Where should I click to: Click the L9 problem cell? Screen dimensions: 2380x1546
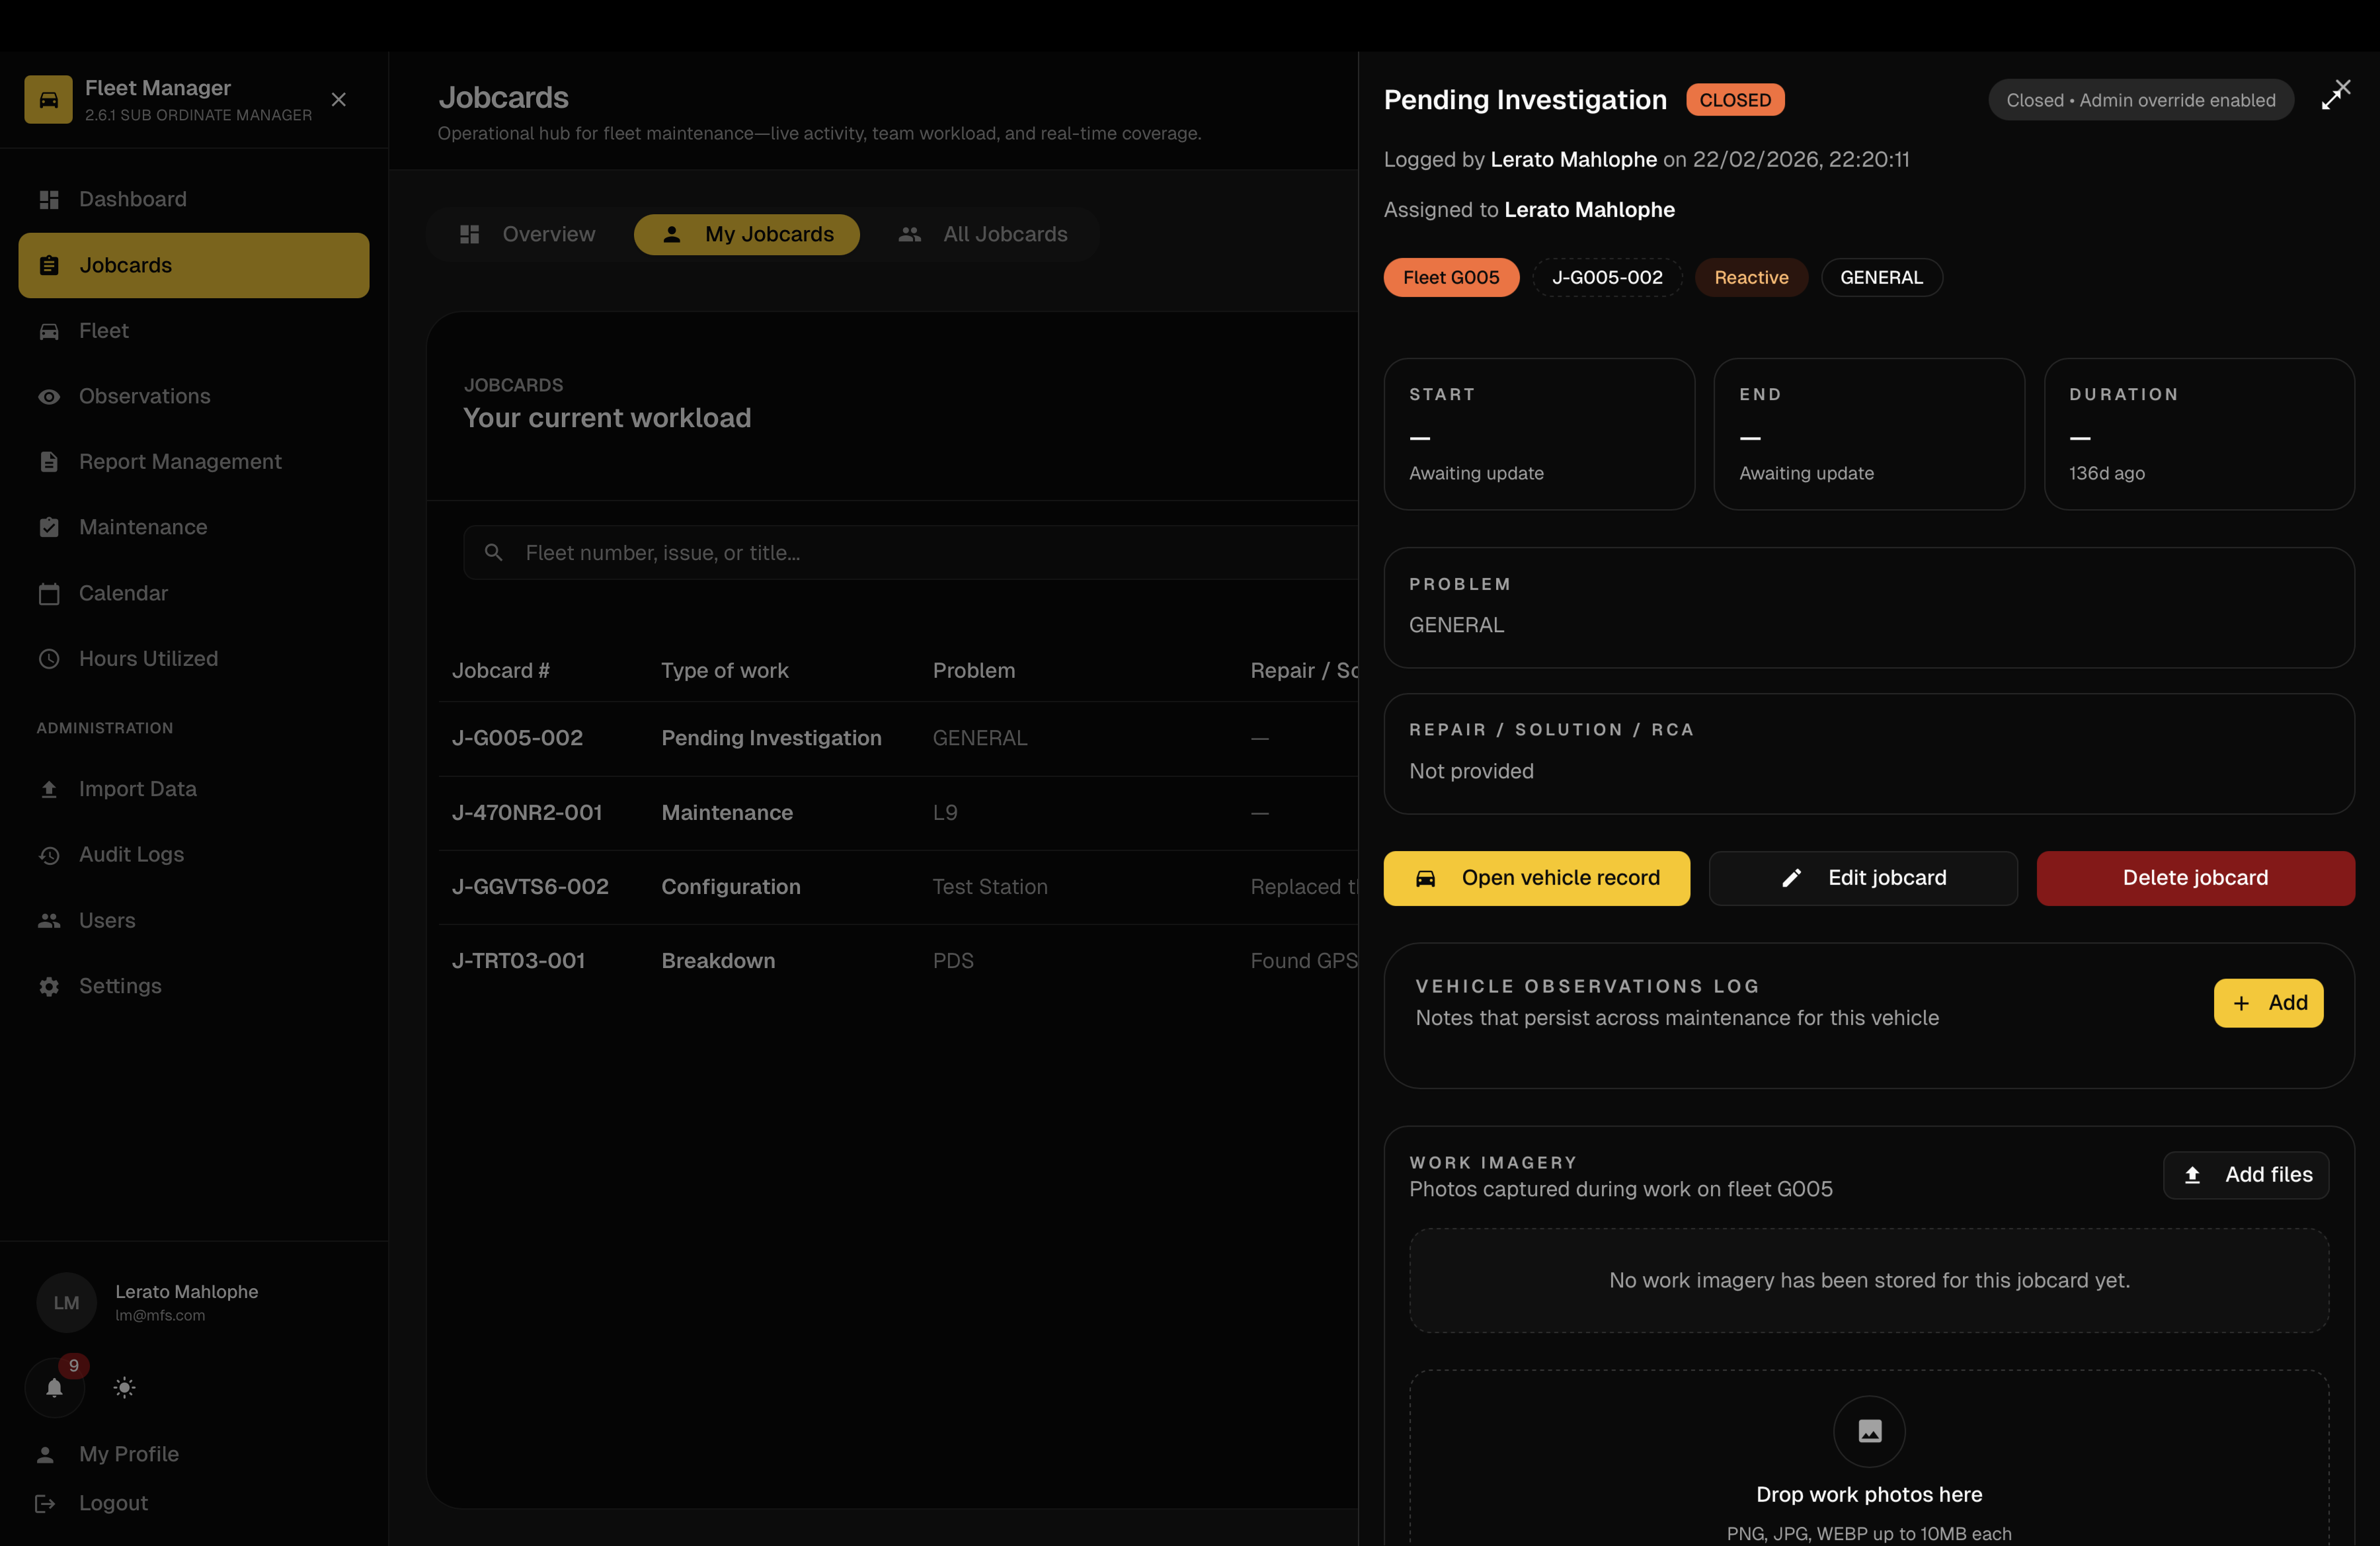click(945, 813)
